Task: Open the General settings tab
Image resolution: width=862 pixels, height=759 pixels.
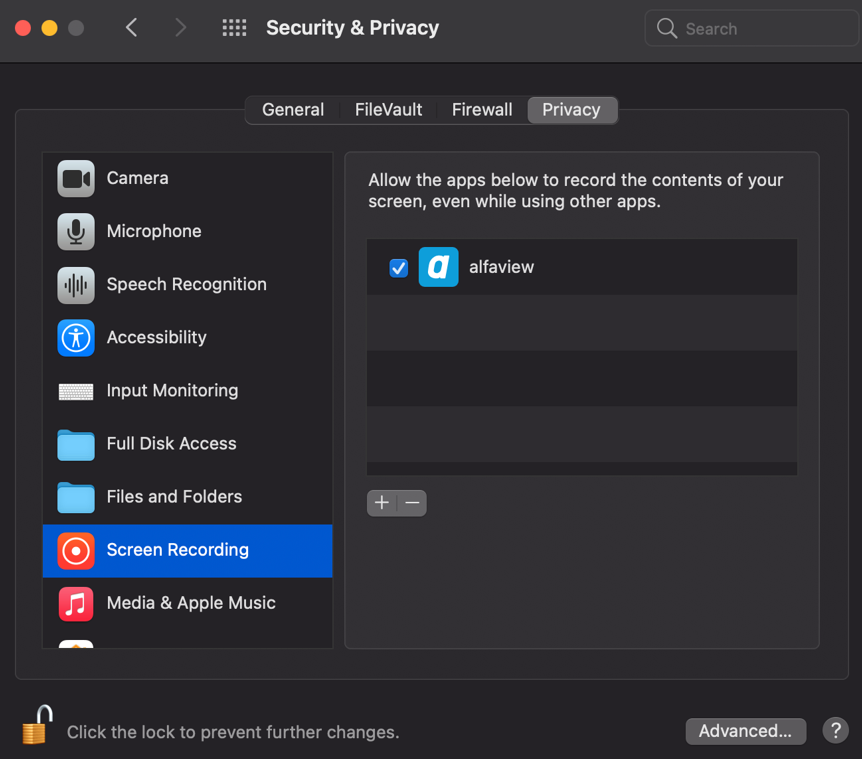Action: tap(292, 109)
